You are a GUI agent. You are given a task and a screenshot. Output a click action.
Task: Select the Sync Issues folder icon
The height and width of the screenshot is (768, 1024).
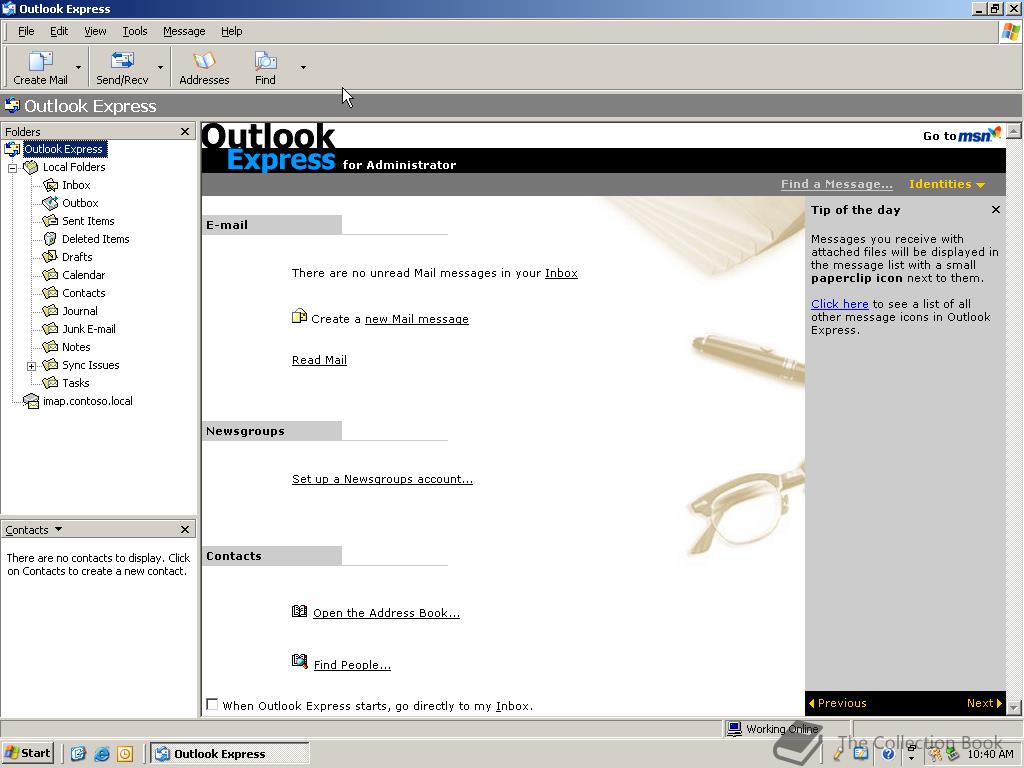50,365
